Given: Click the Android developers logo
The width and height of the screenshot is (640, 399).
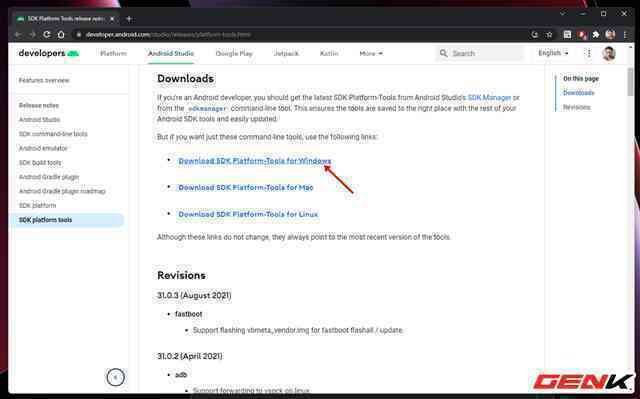Looking at the screenshot, I should click(x=49, y=53).
